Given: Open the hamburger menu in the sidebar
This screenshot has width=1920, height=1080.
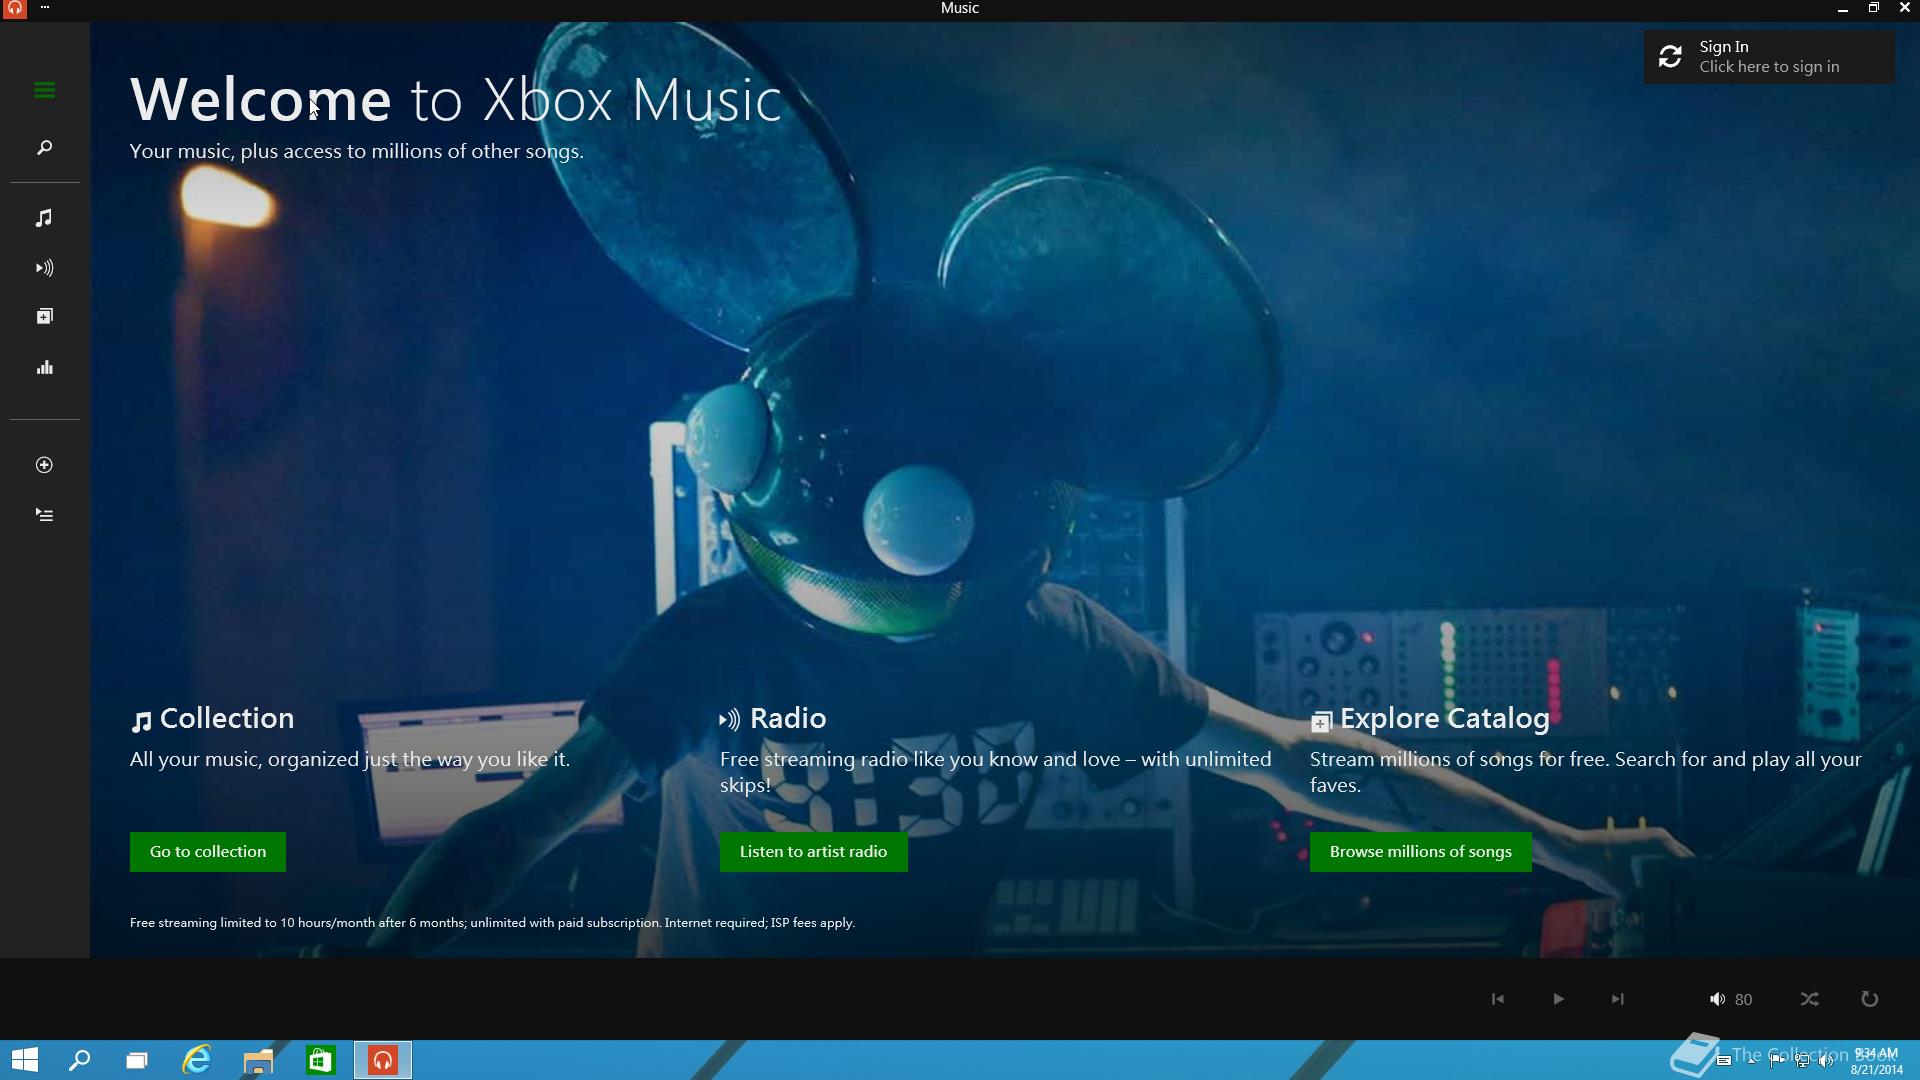Looking at the screenshot, I should [x=44, y=90].
